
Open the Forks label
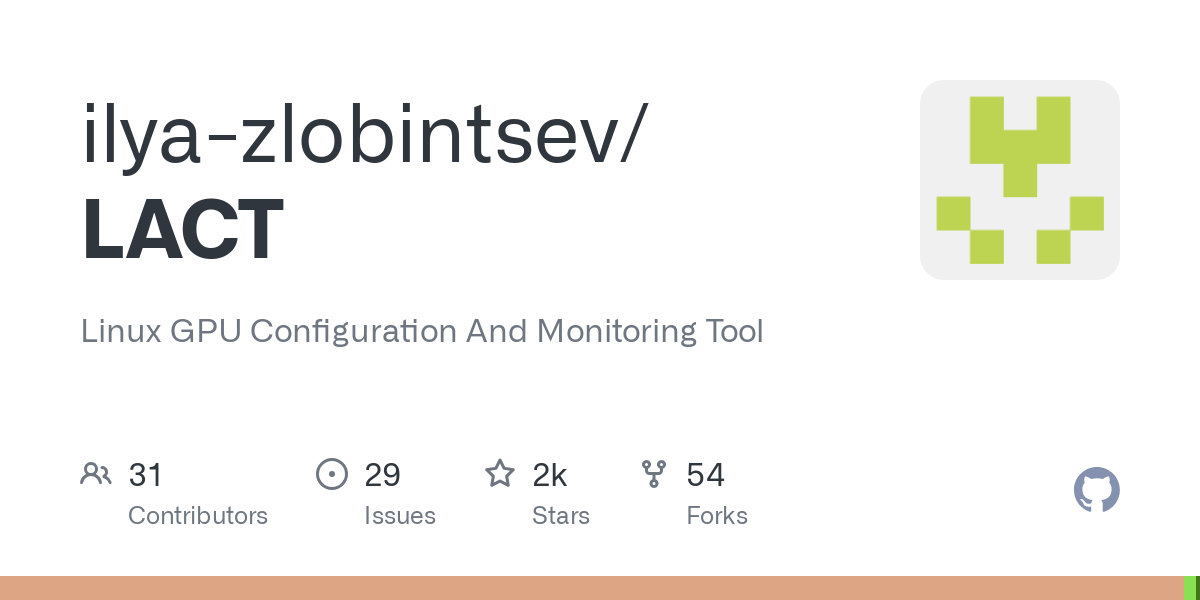[717, 516]
